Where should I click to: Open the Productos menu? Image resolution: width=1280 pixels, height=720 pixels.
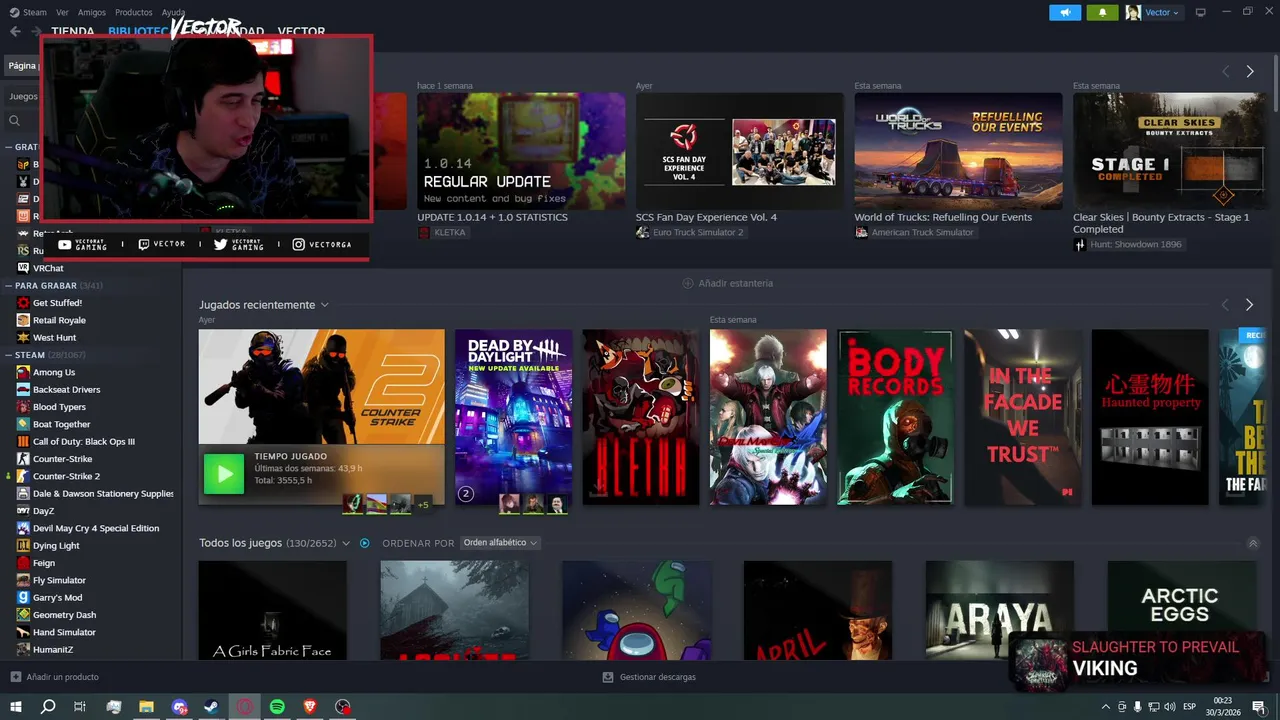[x=134, y=12]
